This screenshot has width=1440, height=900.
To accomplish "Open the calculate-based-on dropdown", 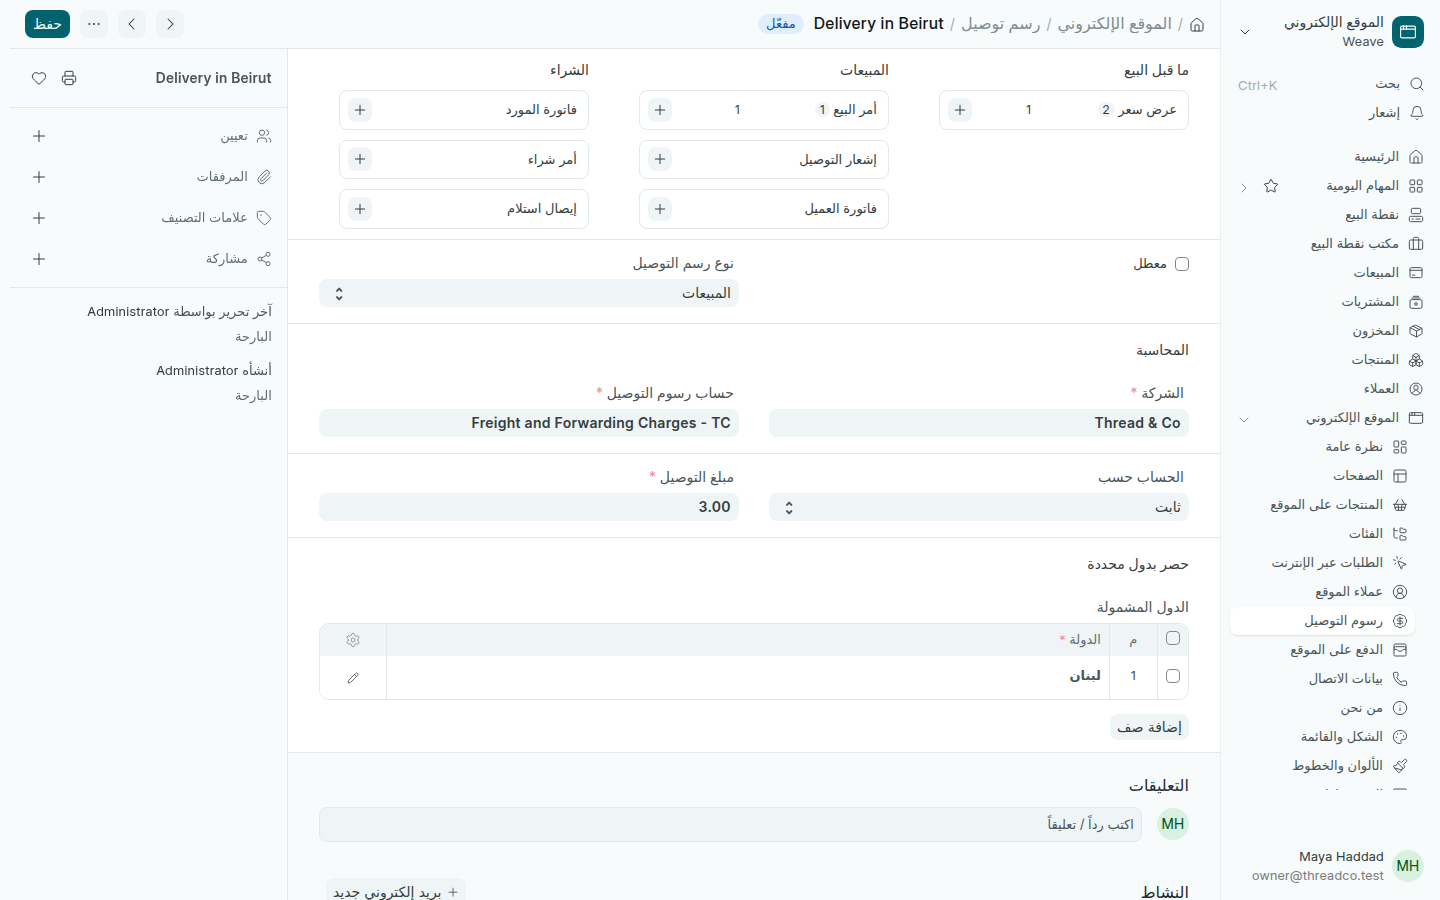I will pyautogui.click(x=979, y=507).
